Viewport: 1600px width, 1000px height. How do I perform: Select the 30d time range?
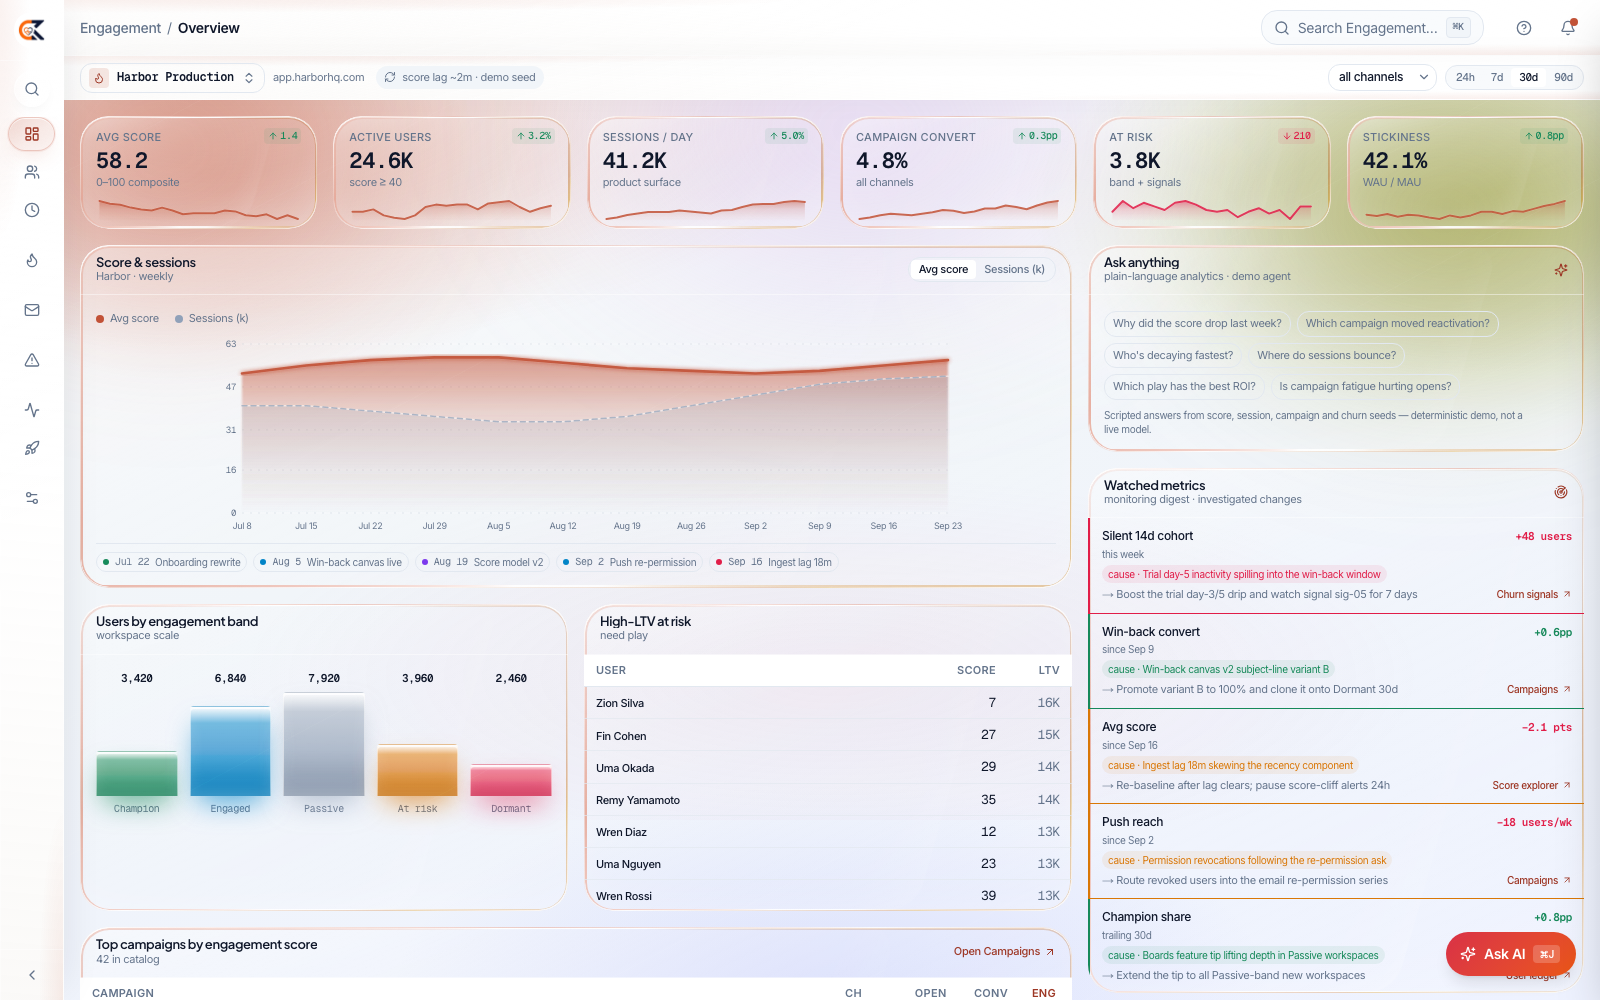pyautogui.click(x=1529, y=77)
